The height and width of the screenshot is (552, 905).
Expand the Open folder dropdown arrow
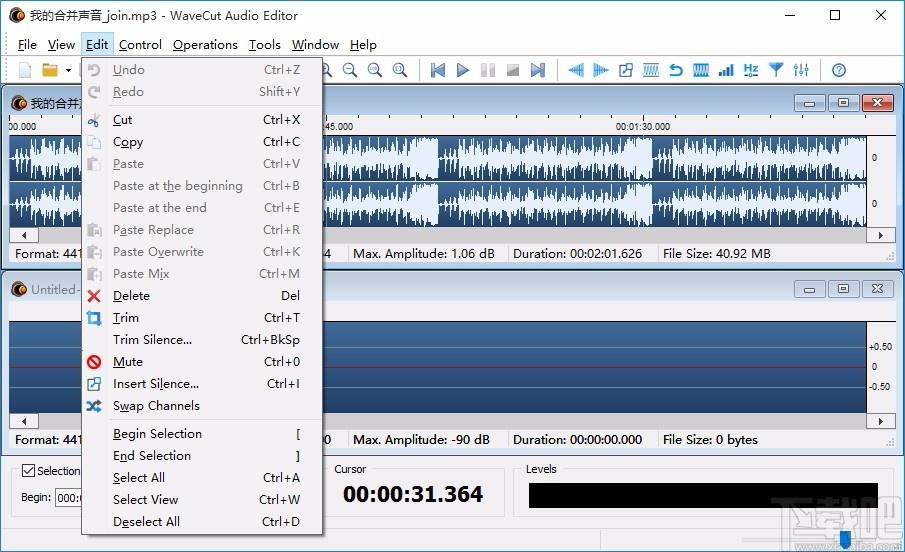[68, 70]
